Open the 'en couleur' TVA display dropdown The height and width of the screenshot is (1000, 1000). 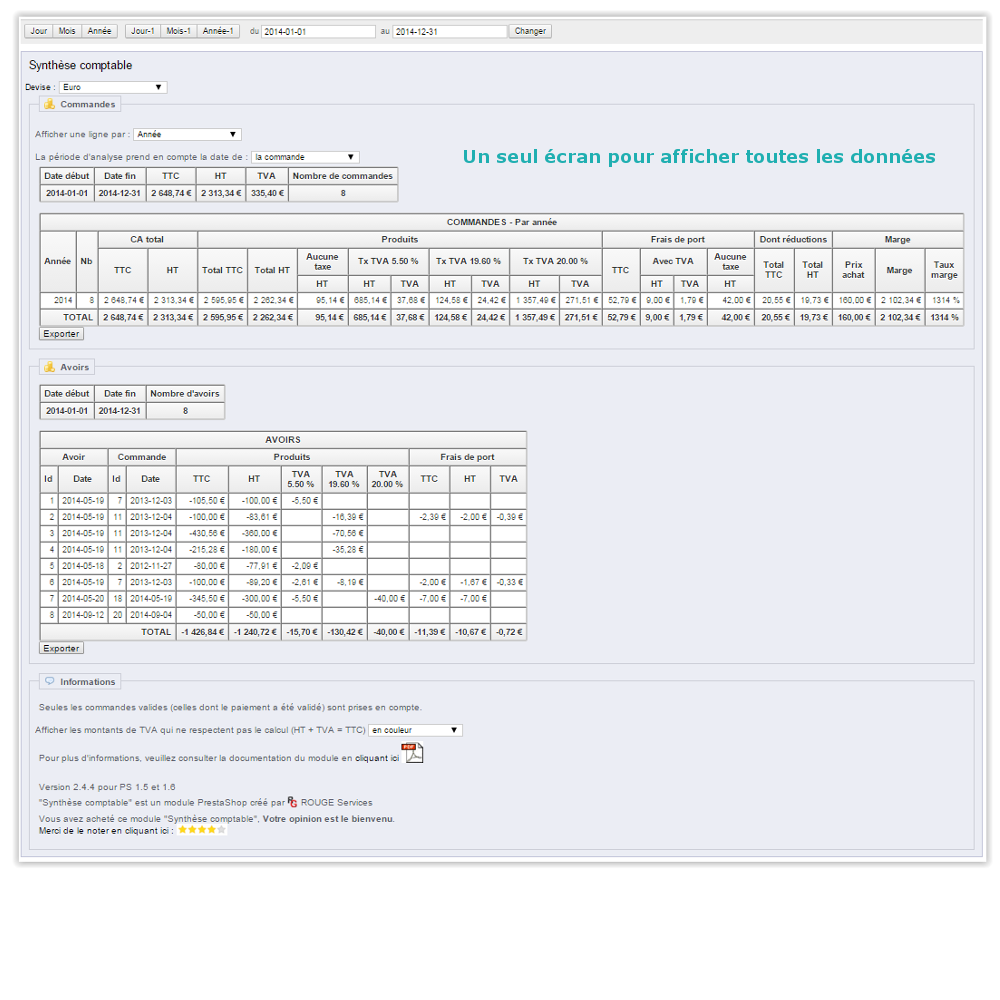tap(415, 730)
